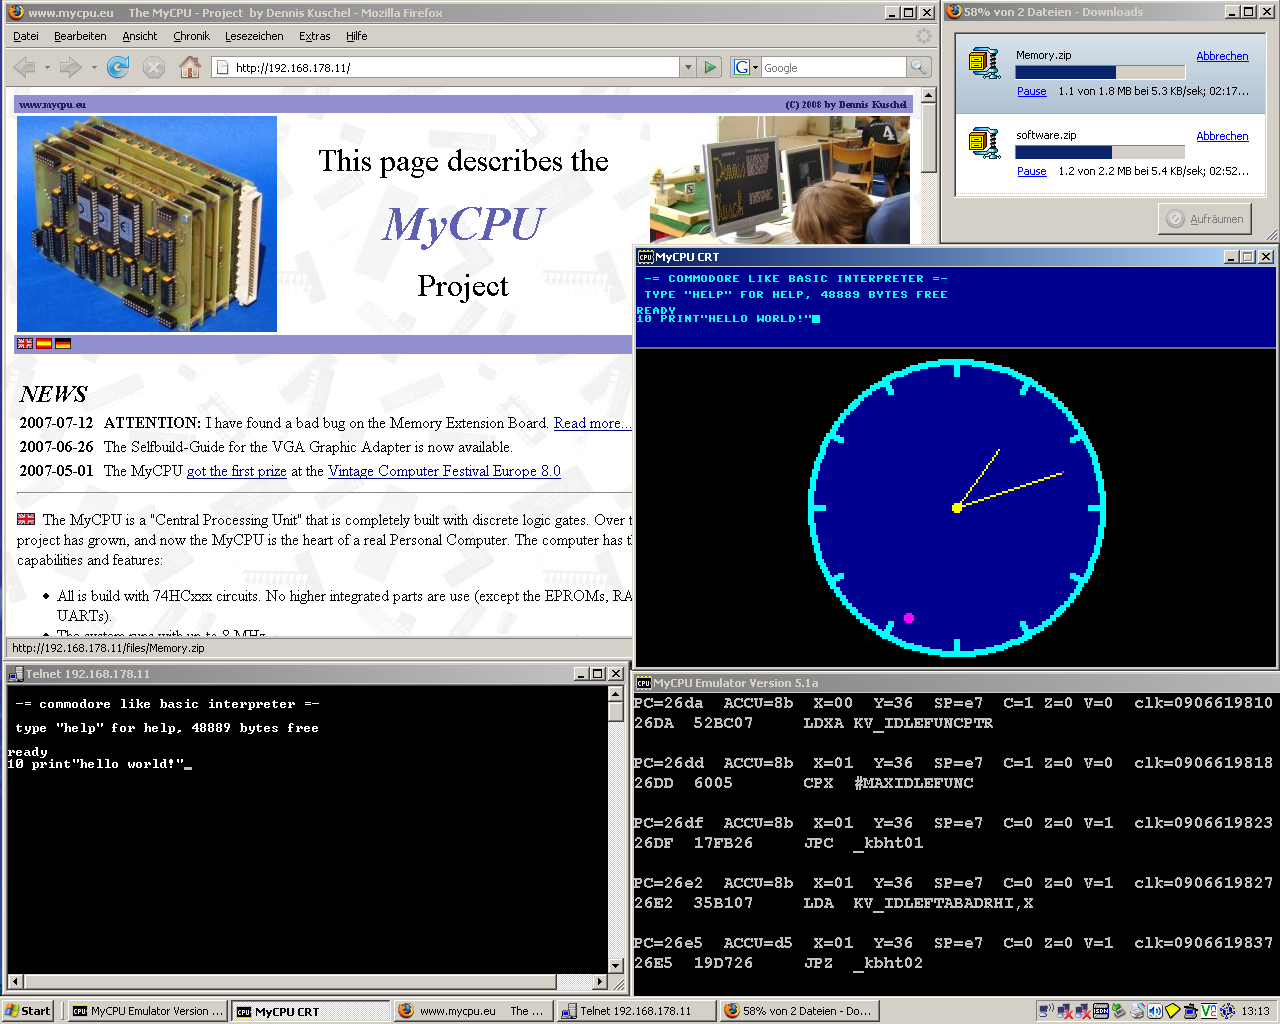Switch the site language with the German flag
The image size is (1280, 1024).
(63, 344)
